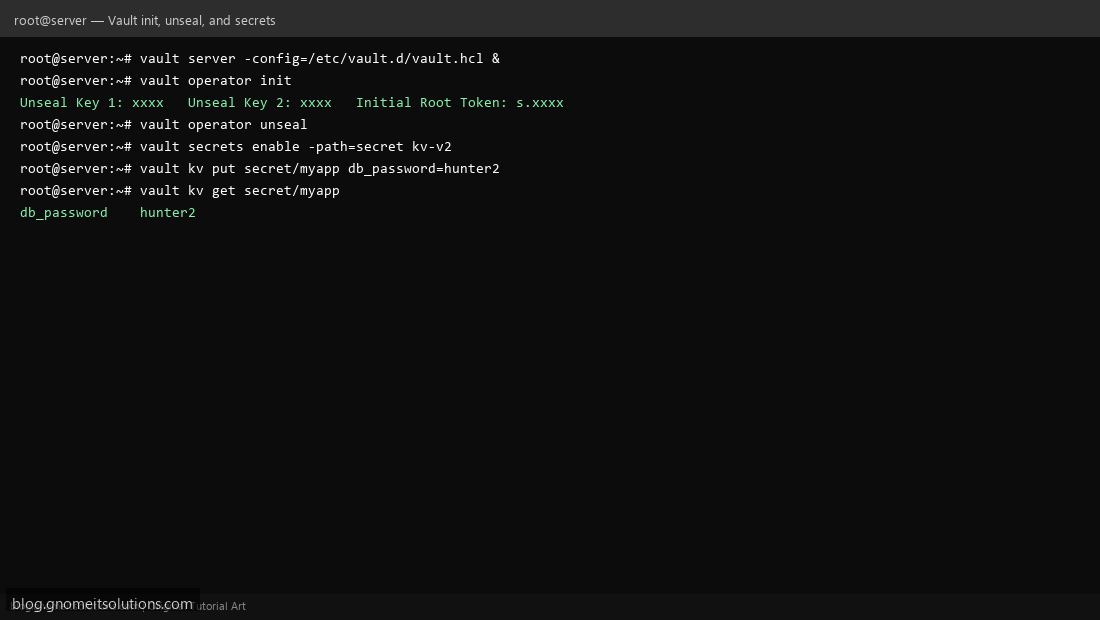The height and width of the screenshot is (620, 1100).
Task: Click the "vault kv put secret/myapp db_password=hunter2" line
Action: click(260, 169)
